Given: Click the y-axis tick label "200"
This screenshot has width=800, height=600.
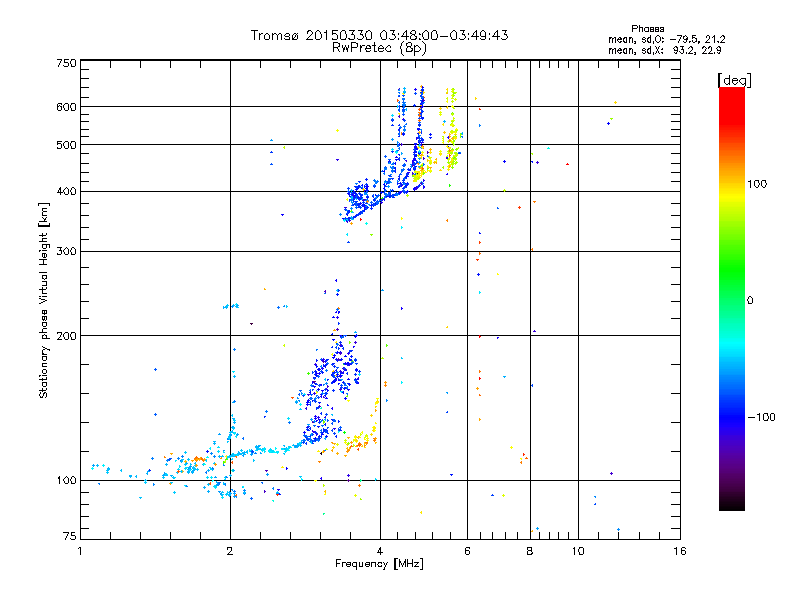Looking at the screenshot, I should pos(66,336).
